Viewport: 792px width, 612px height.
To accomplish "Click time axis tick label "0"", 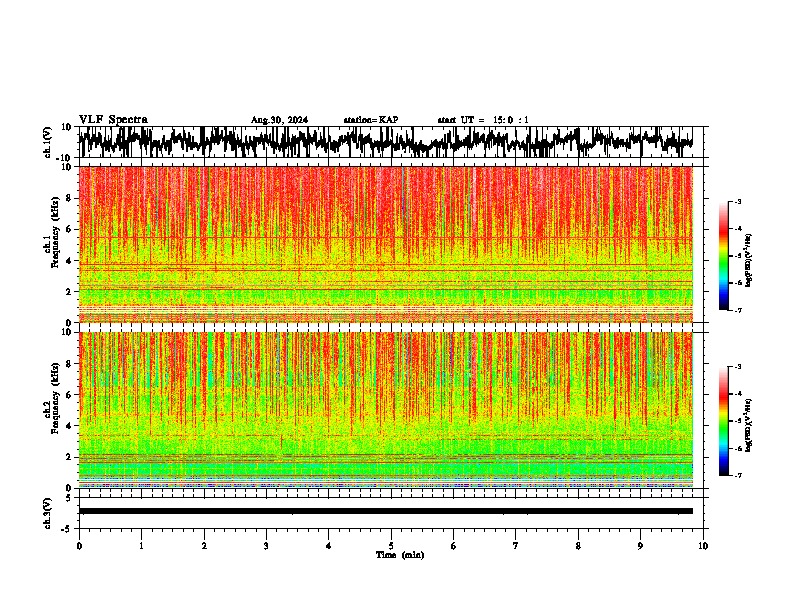I will pyautogui.click(x=79, y=546).
